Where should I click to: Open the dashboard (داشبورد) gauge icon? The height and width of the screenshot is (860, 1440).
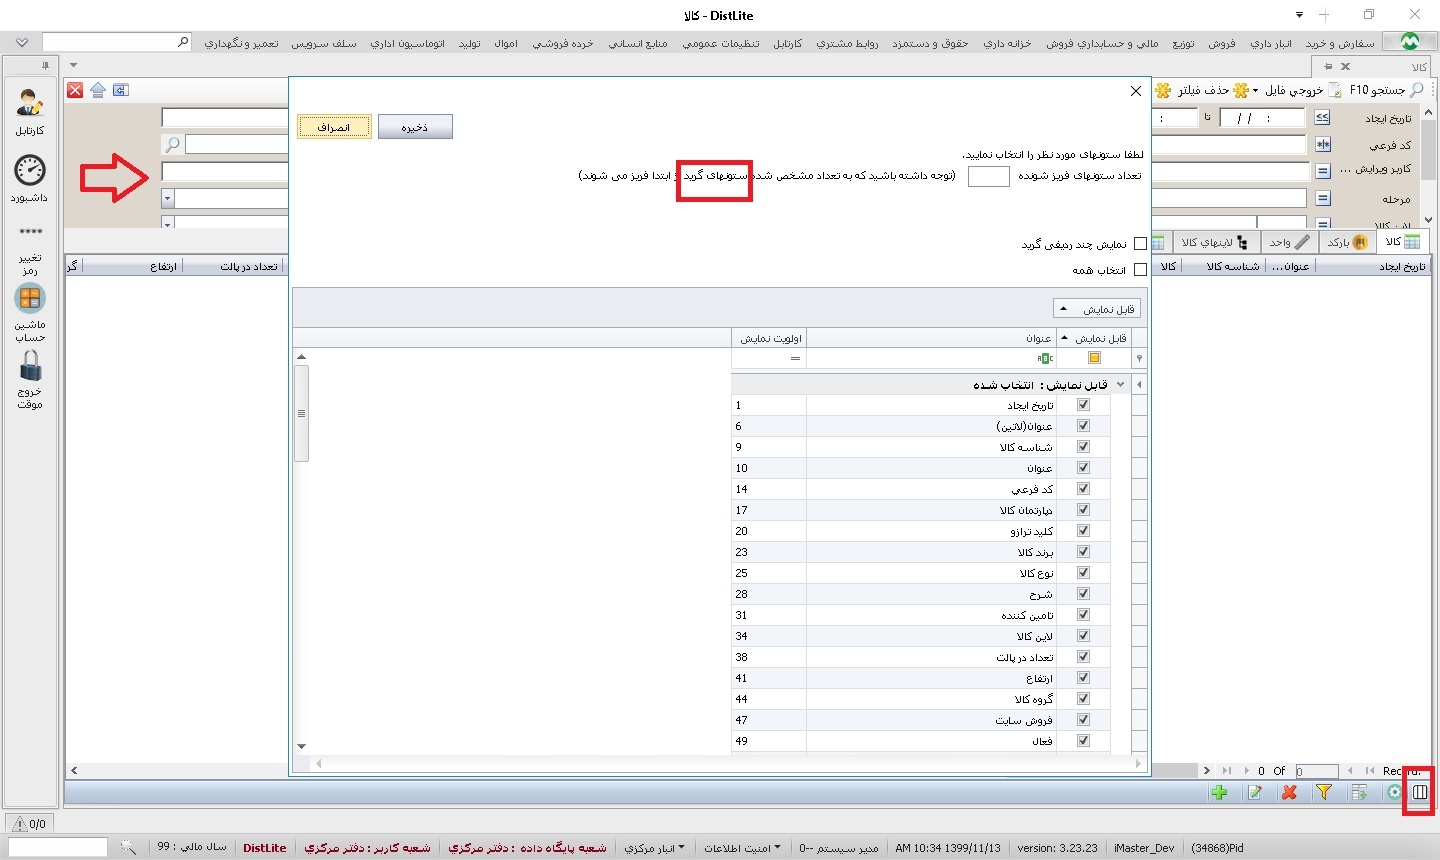(30, 171)
